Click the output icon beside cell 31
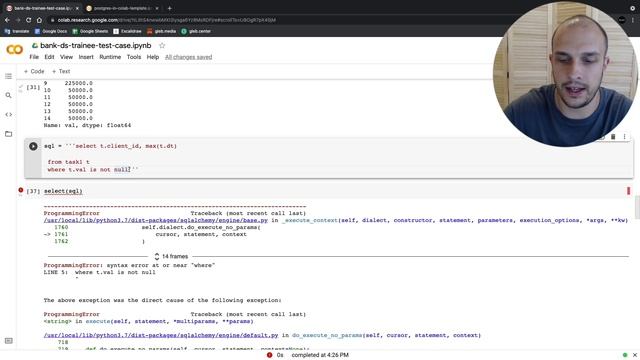This screenshot has width=640, height=360. pos(21,88)
